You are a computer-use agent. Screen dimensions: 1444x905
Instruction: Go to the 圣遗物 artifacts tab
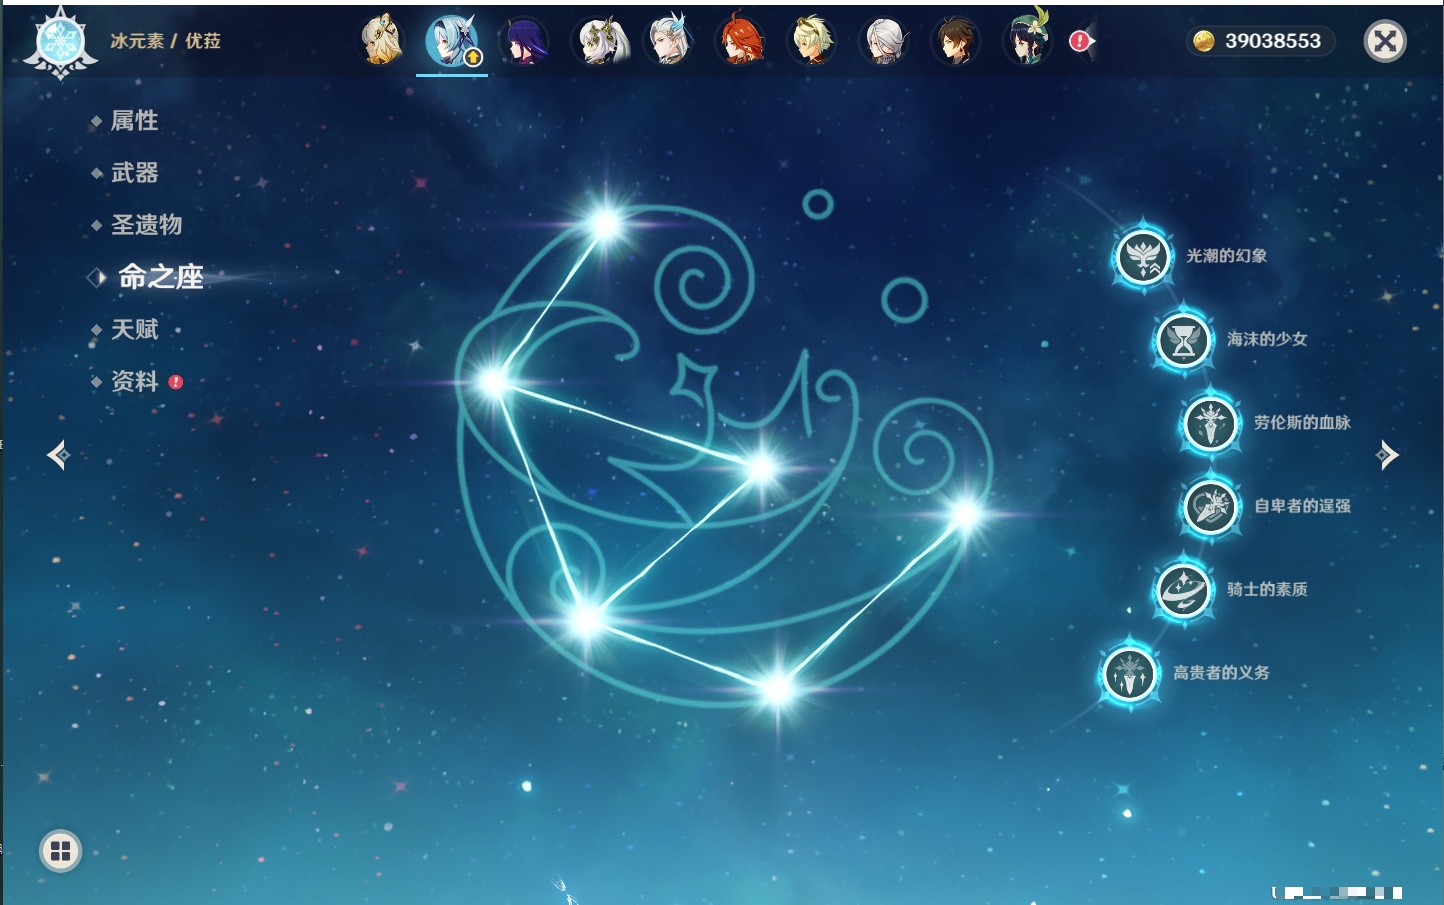146,225
